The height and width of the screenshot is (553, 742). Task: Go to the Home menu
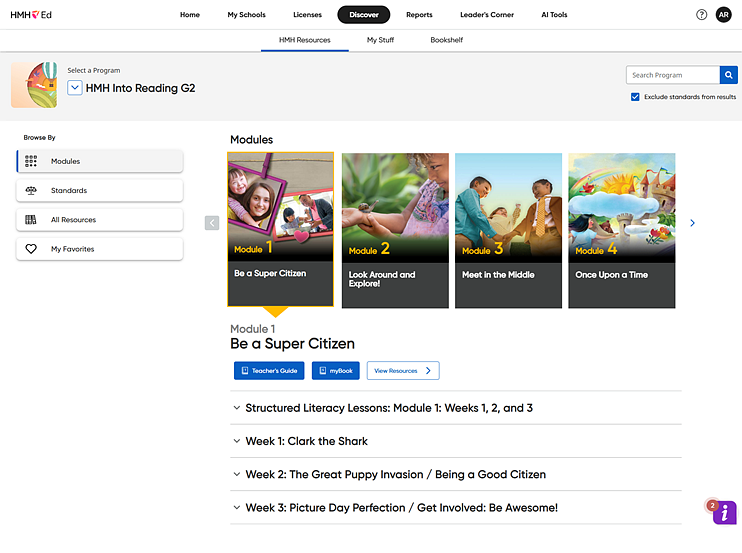(x=190, y=15)
